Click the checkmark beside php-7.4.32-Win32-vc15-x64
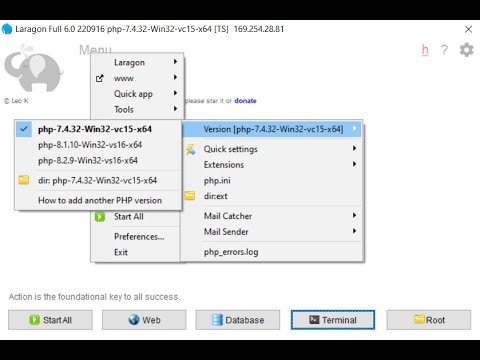 pyautogui.click(x=24, y=129)
